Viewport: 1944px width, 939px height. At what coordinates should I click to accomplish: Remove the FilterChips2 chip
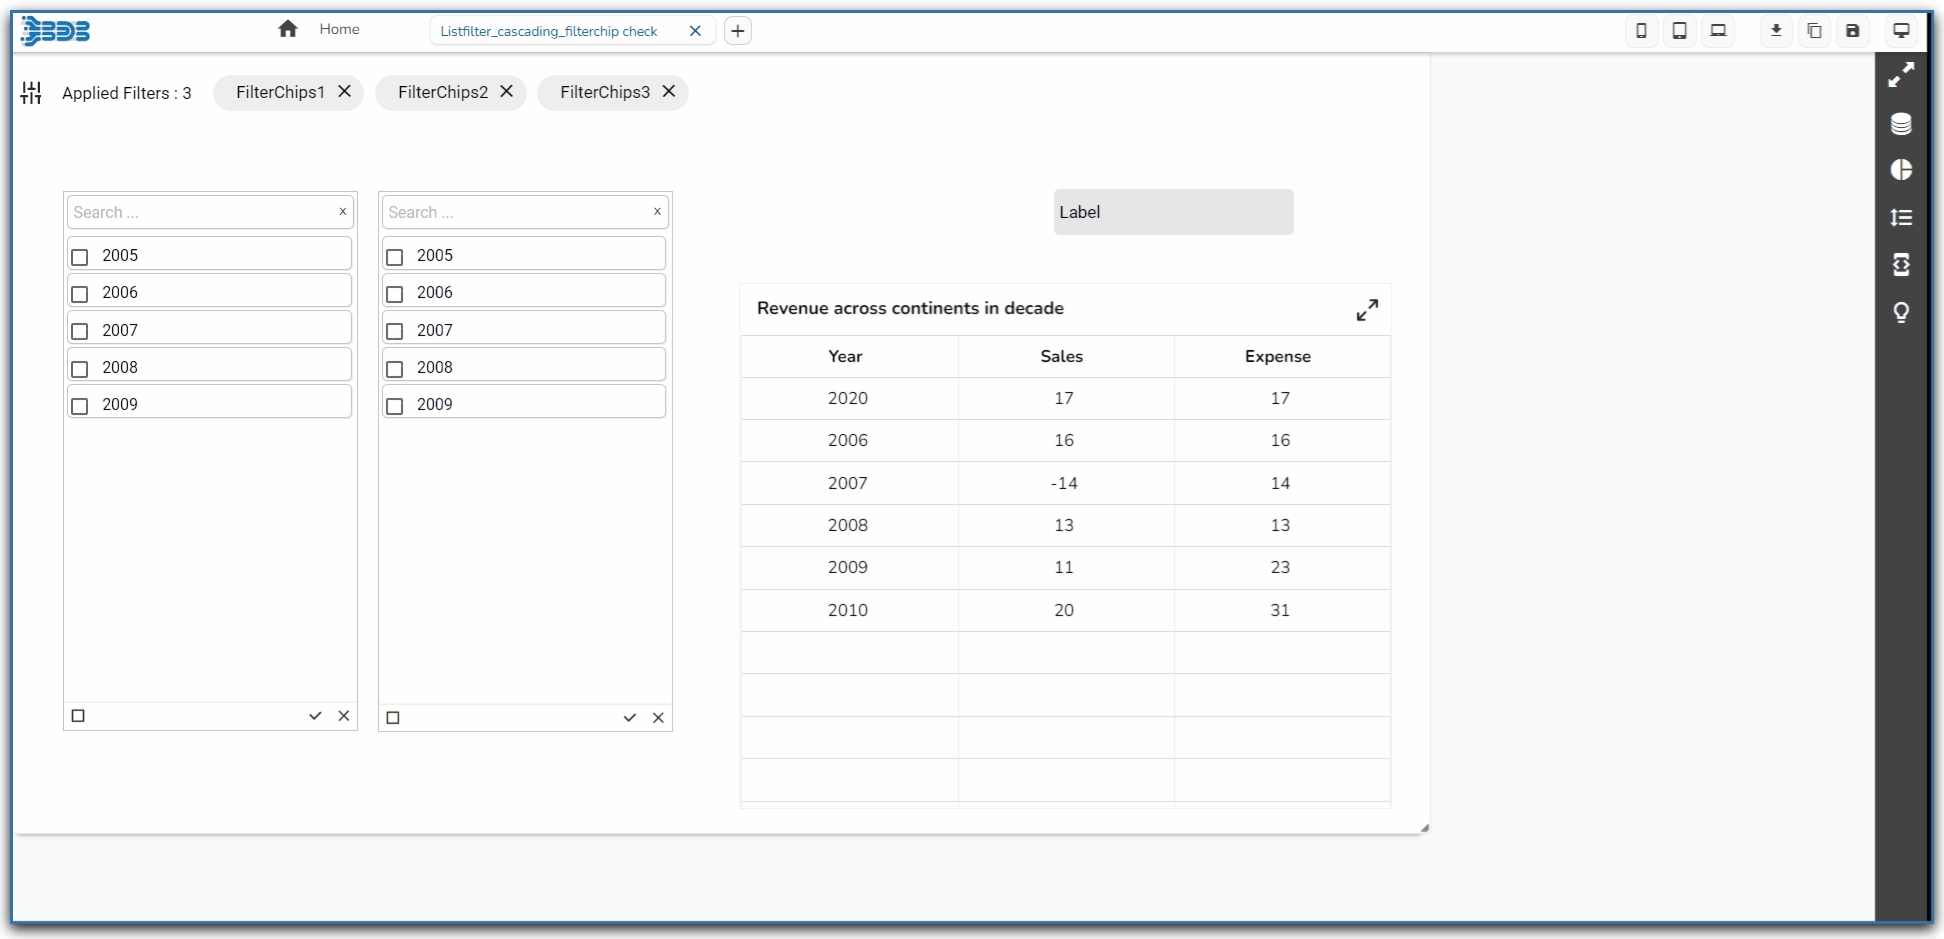(507, 91)
